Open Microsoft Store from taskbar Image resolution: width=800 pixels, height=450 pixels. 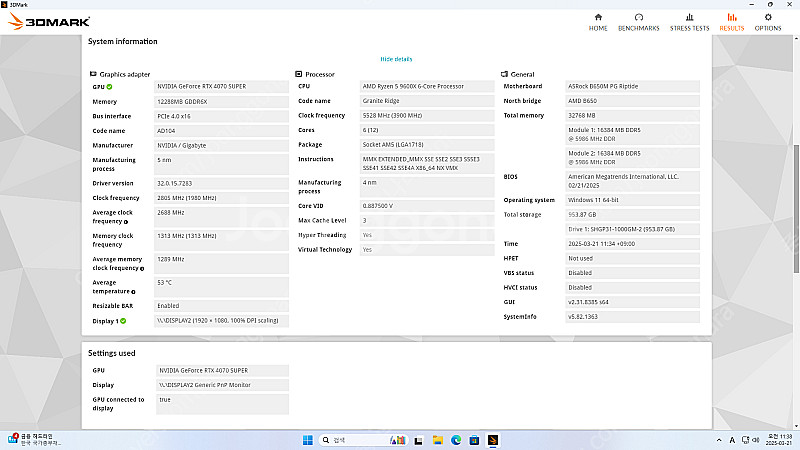click(474, 440)
